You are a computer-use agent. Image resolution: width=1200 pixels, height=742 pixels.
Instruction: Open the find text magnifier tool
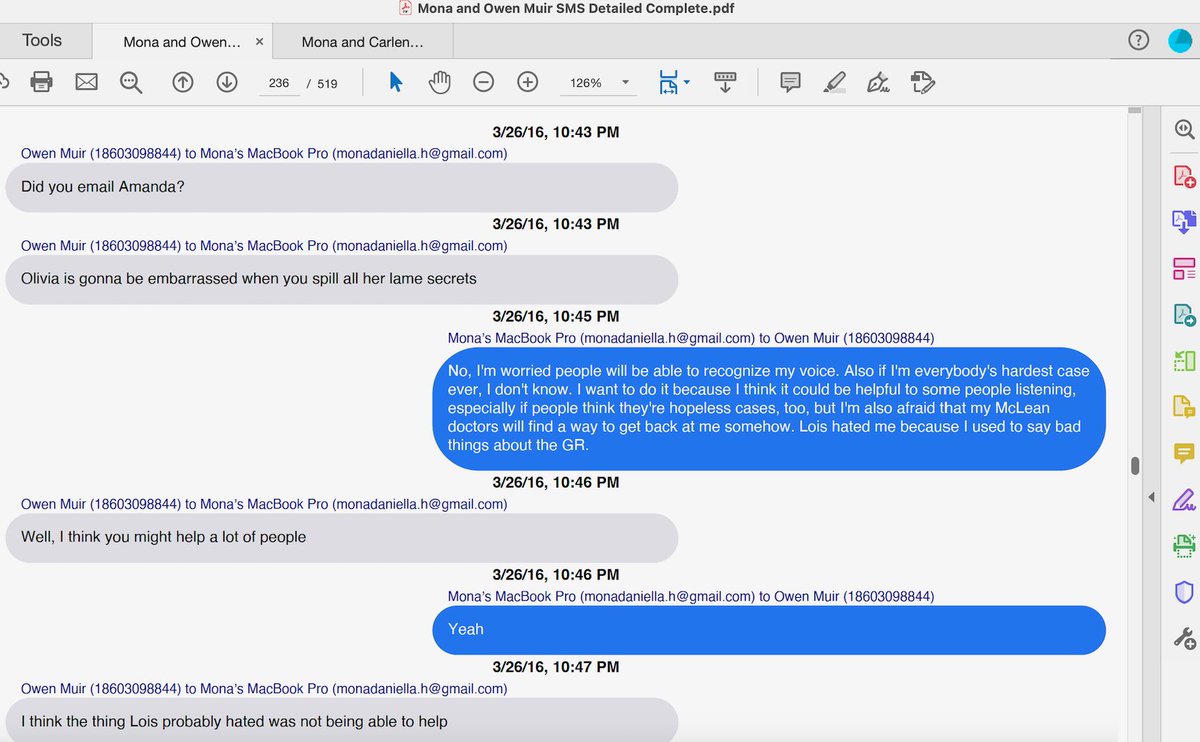[131, 82]
